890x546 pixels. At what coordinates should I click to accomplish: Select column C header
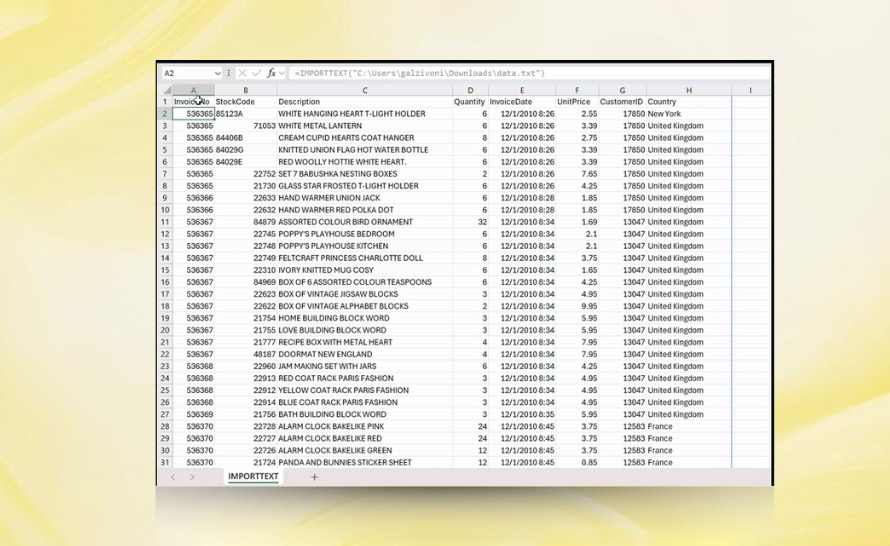(x=364, y=90)
